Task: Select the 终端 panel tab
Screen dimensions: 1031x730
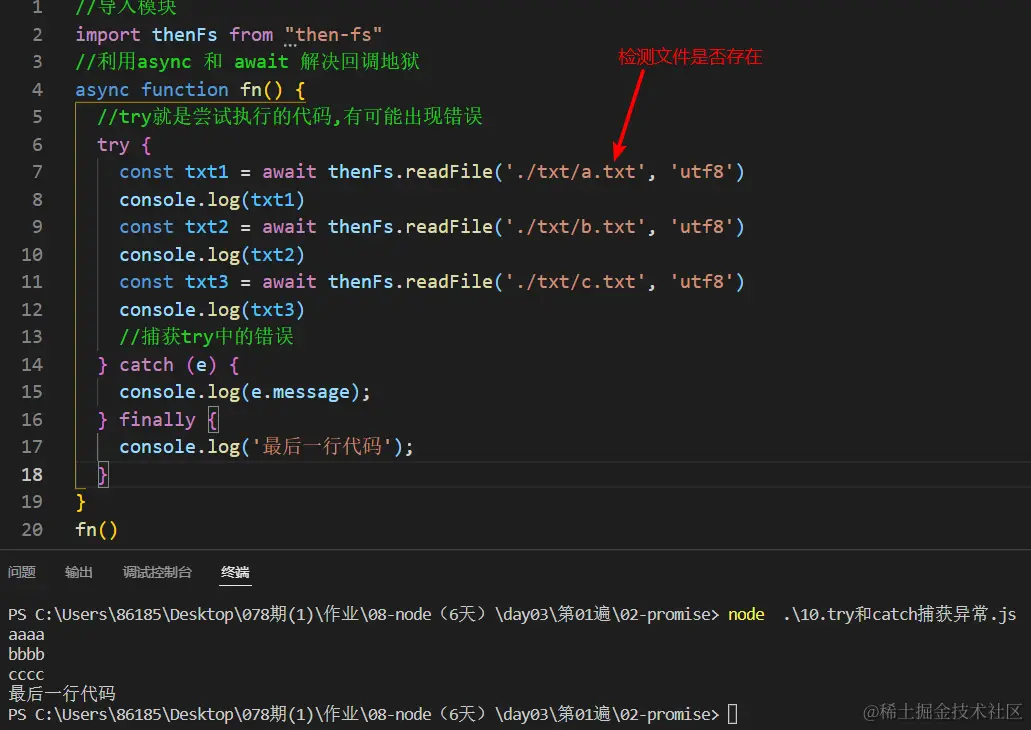Action: [x=235, y=572]
